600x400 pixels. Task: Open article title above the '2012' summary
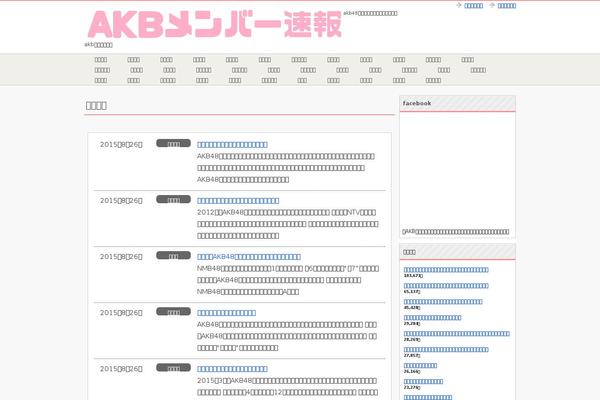point(238,201)
